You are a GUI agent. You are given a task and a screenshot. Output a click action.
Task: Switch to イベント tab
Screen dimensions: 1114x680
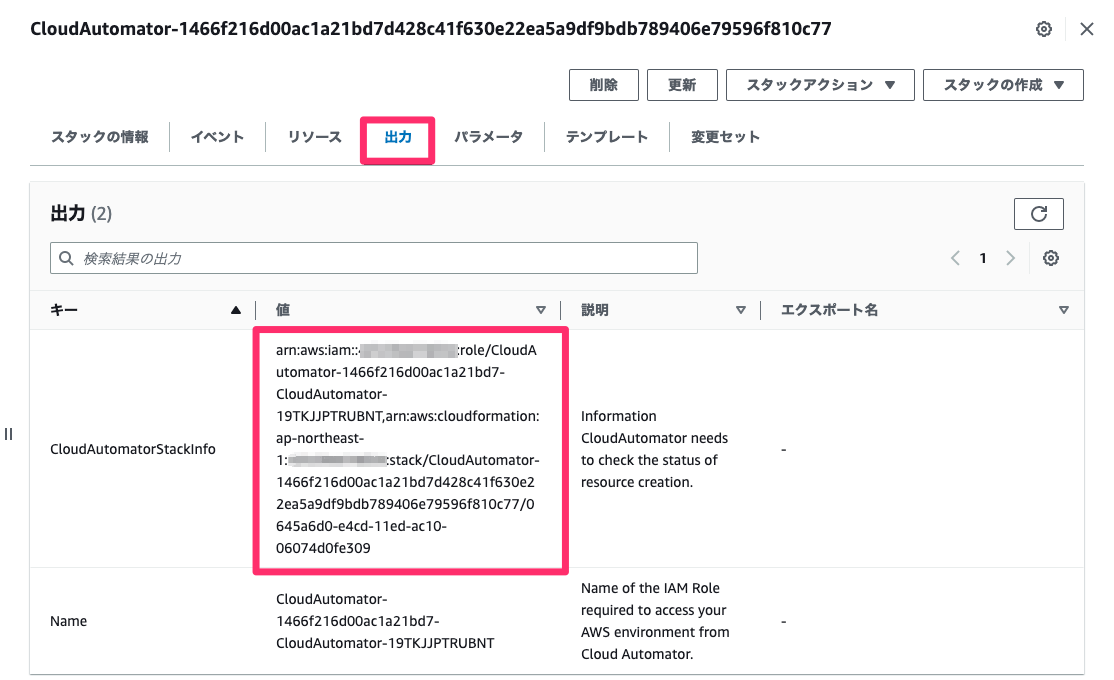point(217,137)
